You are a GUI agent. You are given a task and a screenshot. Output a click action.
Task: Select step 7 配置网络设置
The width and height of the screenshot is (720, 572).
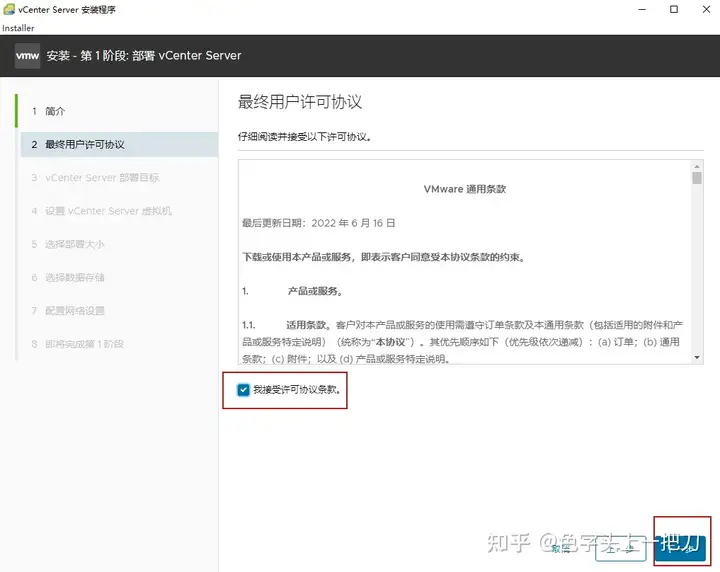coord(119,311)
